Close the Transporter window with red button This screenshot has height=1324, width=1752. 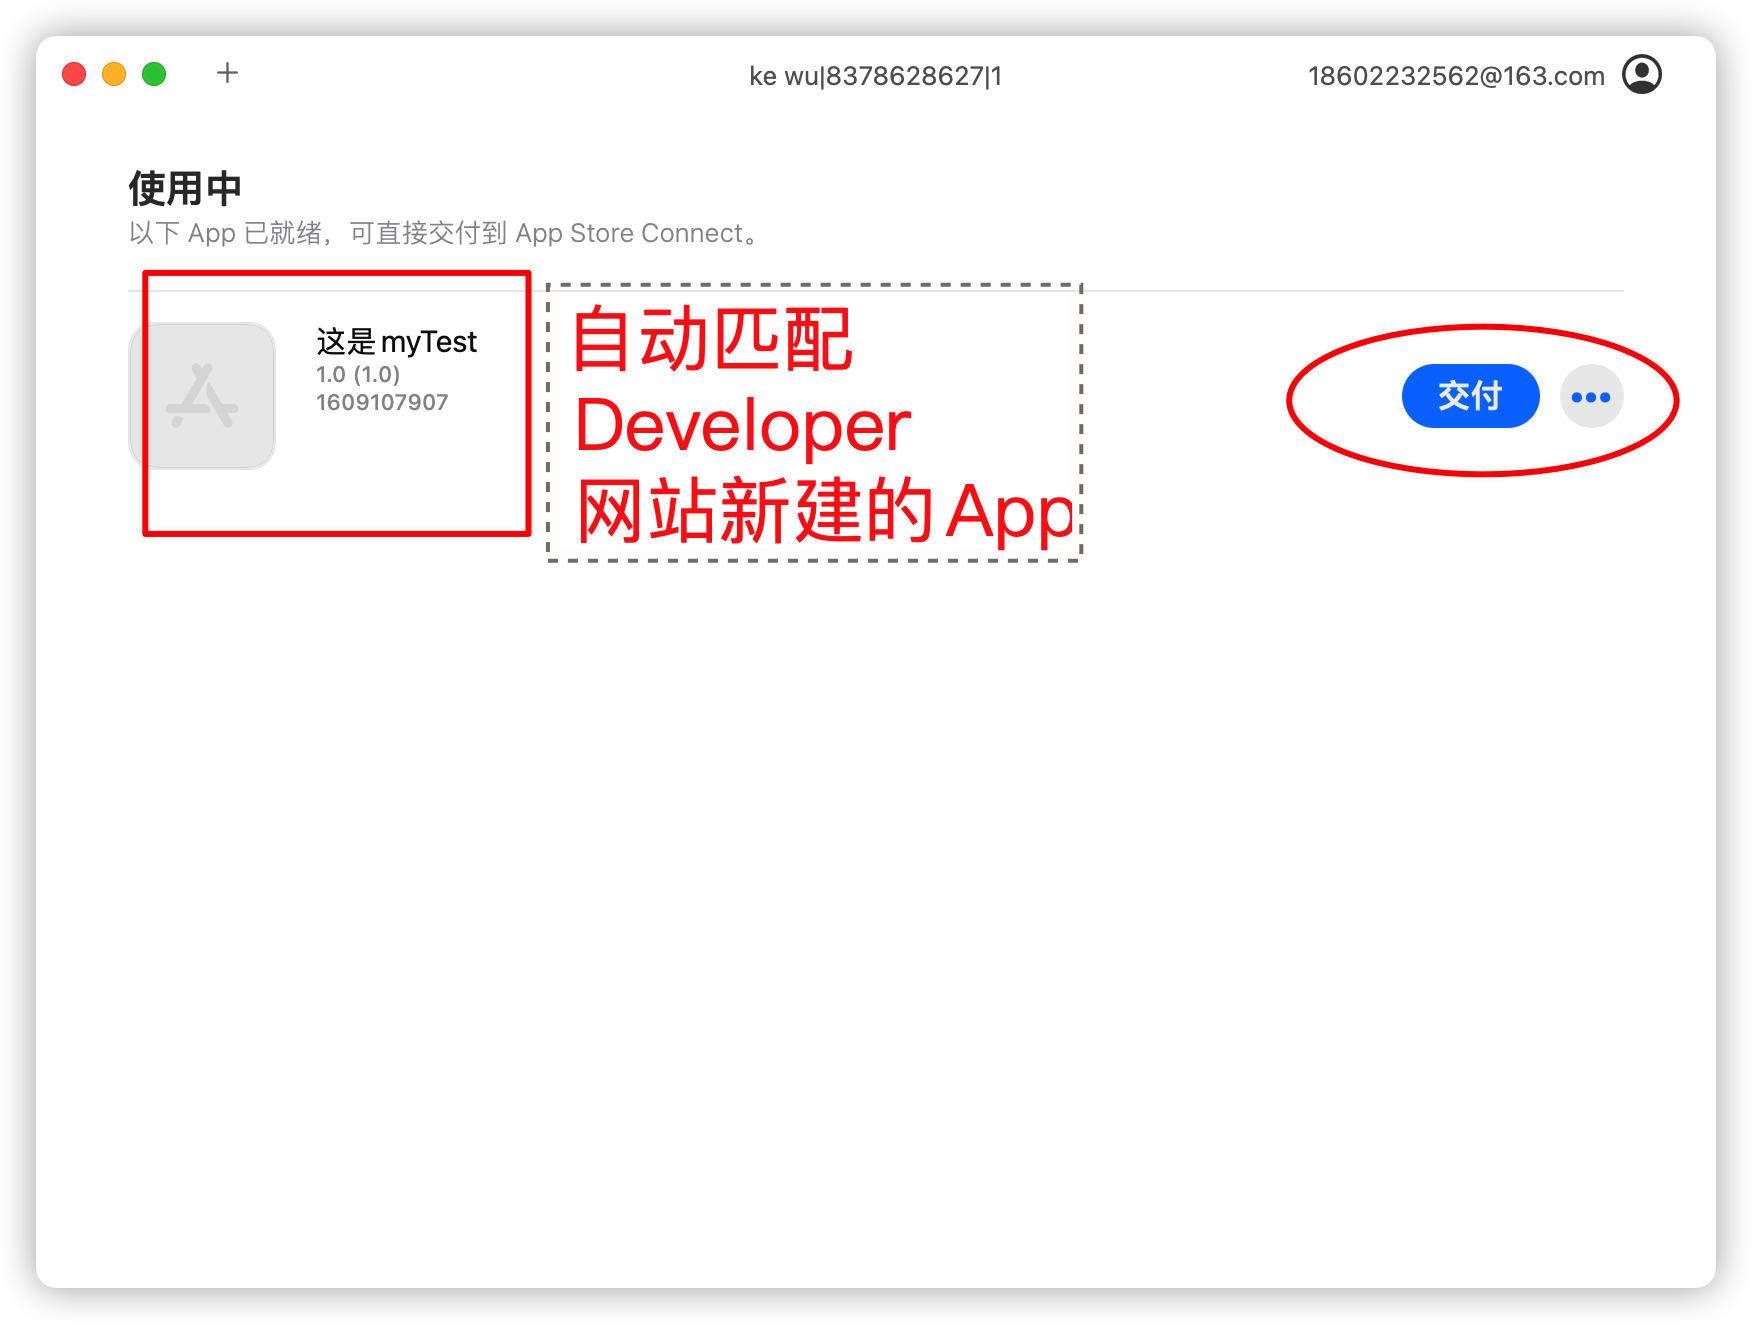74,74
